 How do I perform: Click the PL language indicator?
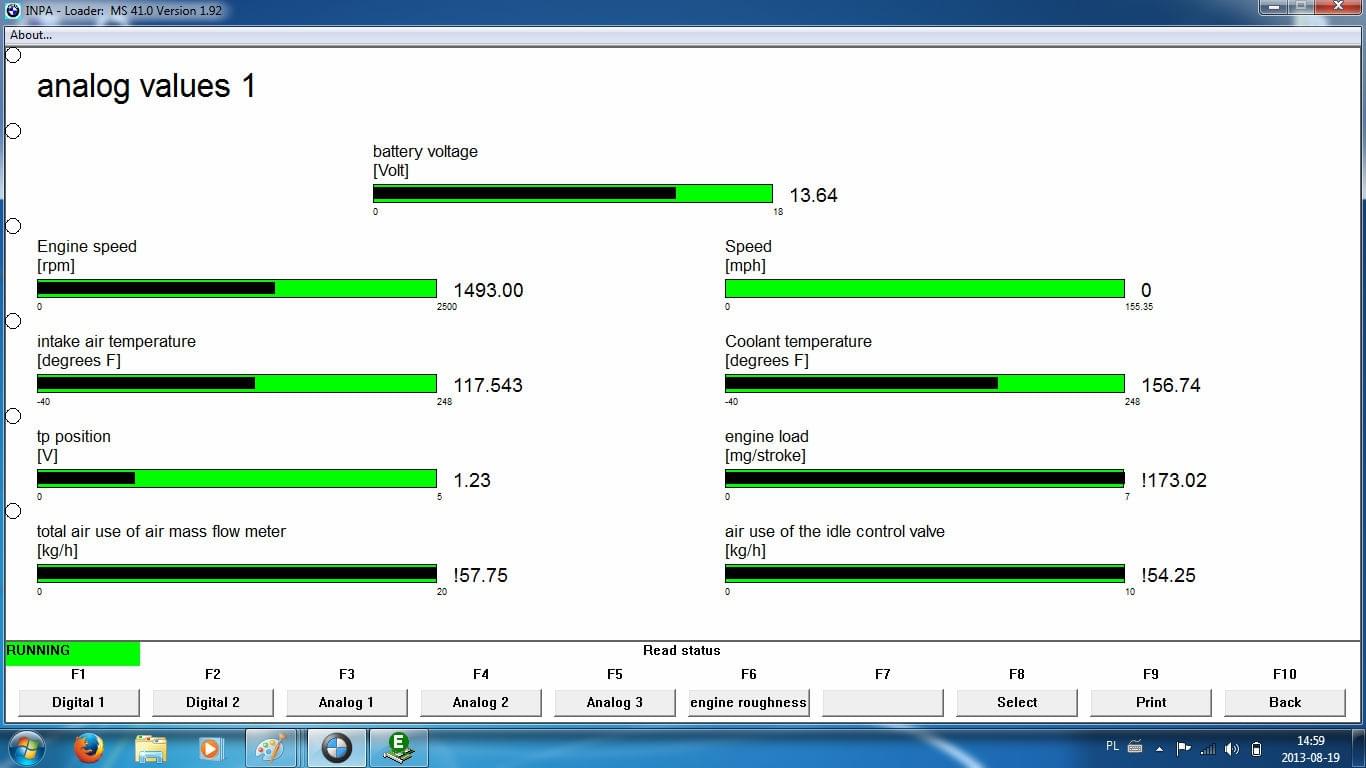(1113, 747)
